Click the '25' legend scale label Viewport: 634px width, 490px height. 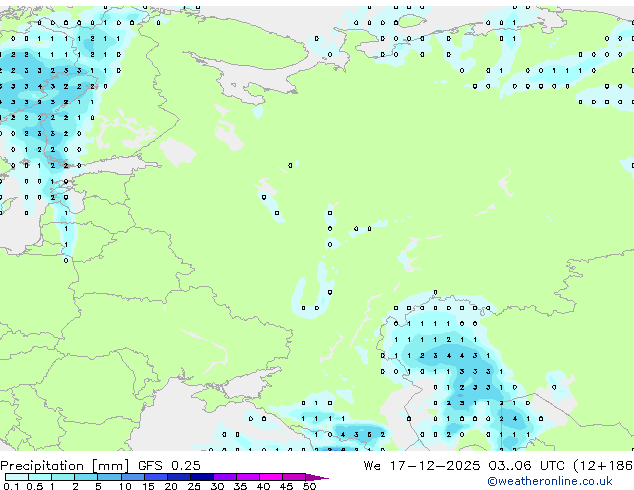tap(194, 486)
